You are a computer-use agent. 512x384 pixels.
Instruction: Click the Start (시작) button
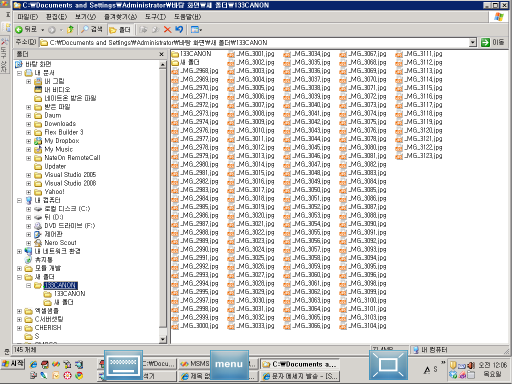tap(13, 364)
